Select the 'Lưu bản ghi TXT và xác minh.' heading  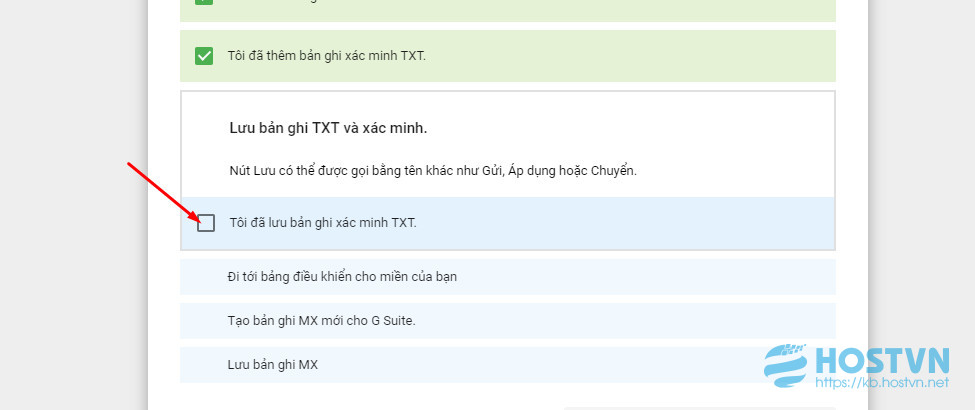pyautogui.click(x=328, y=128)
